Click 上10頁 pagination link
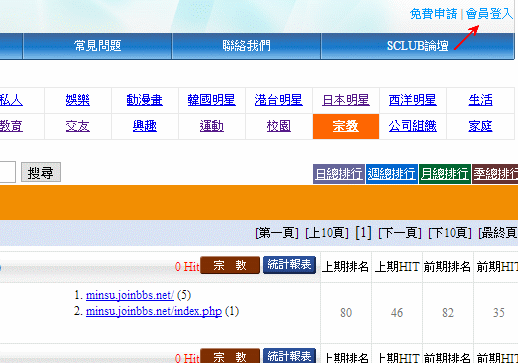 tap(327, 233)
